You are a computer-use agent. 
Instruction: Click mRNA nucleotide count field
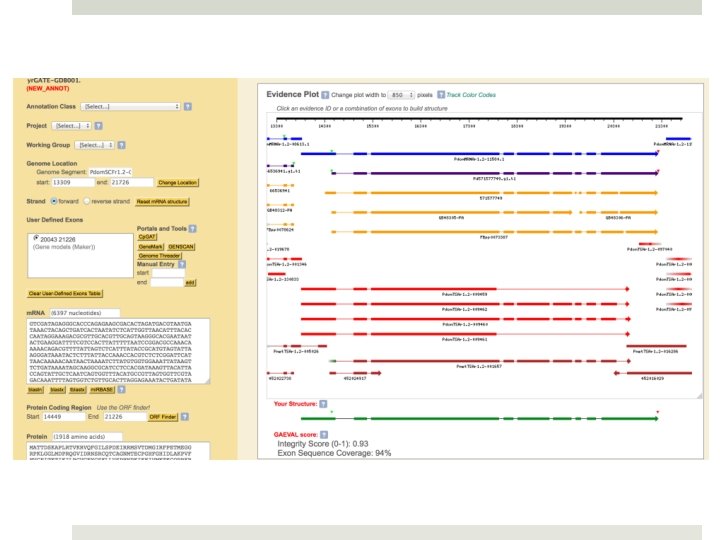(x=85, y=313)
